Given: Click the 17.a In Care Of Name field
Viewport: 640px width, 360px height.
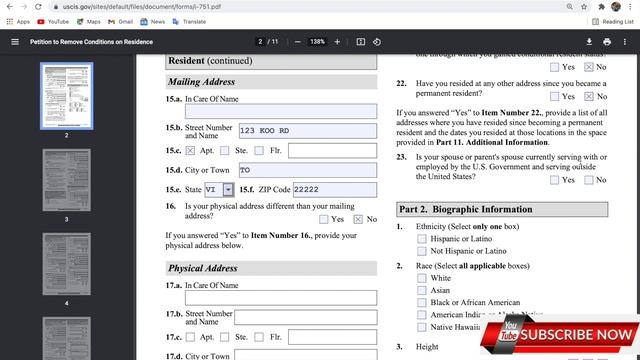Looking at the screenshot, I should [x=281, y=298].
